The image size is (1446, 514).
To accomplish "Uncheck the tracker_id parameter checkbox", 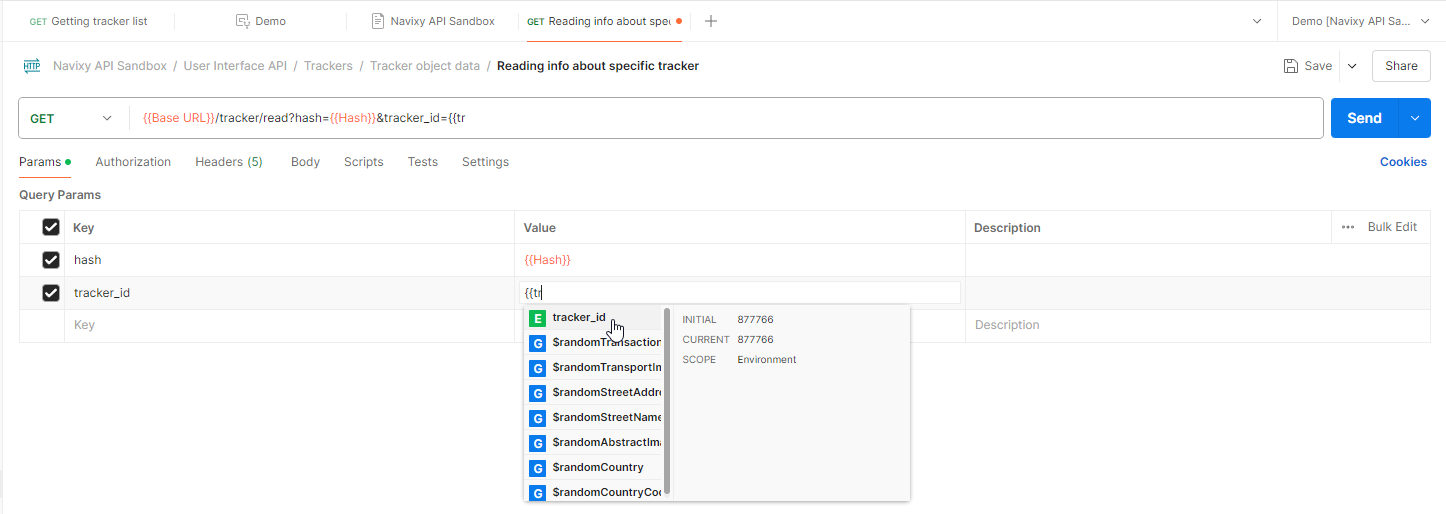I will click(51, 293).
